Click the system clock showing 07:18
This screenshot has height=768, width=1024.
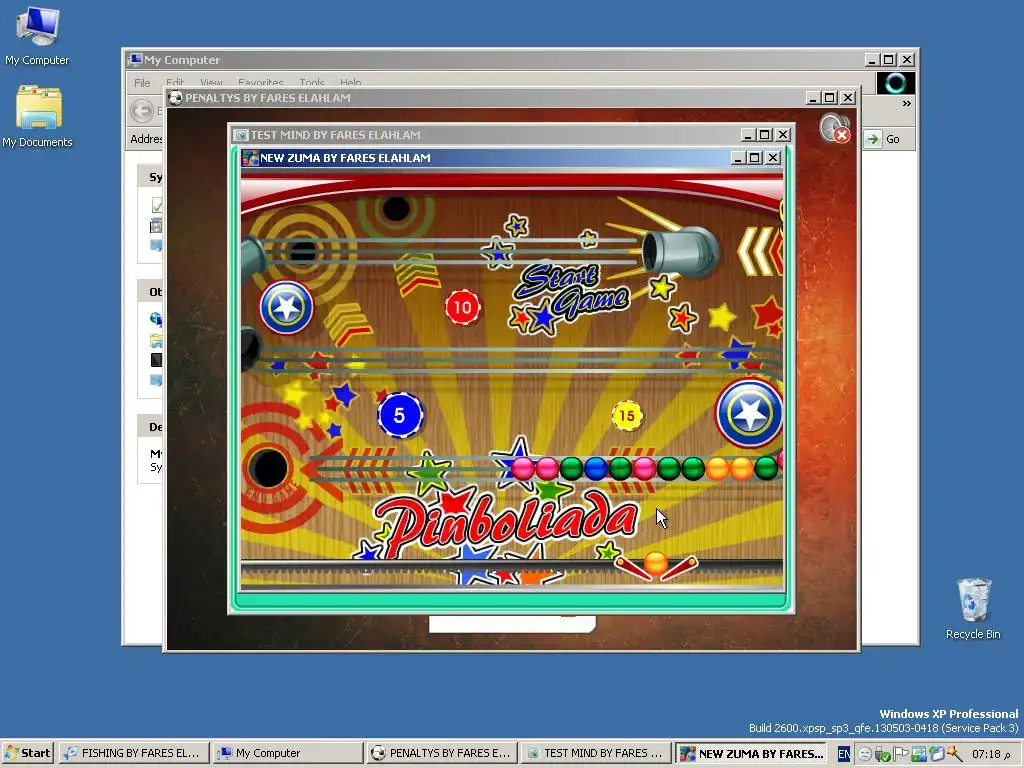(x=991, y=754)
